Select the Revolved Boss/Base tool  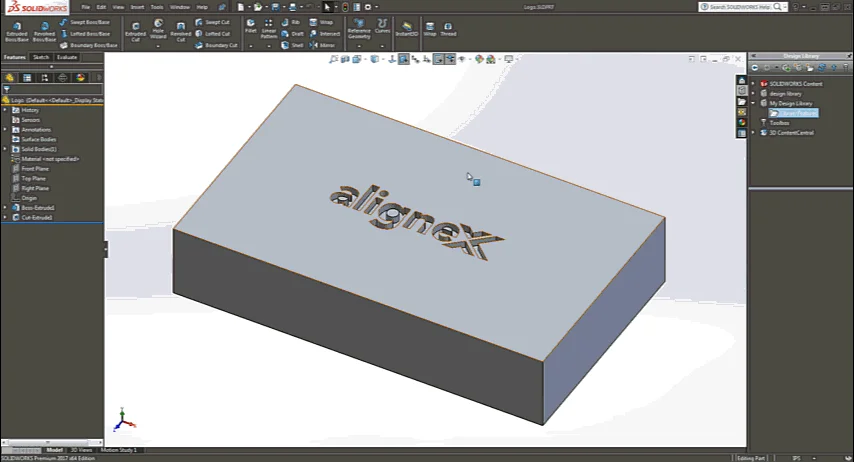pos(44,26)
